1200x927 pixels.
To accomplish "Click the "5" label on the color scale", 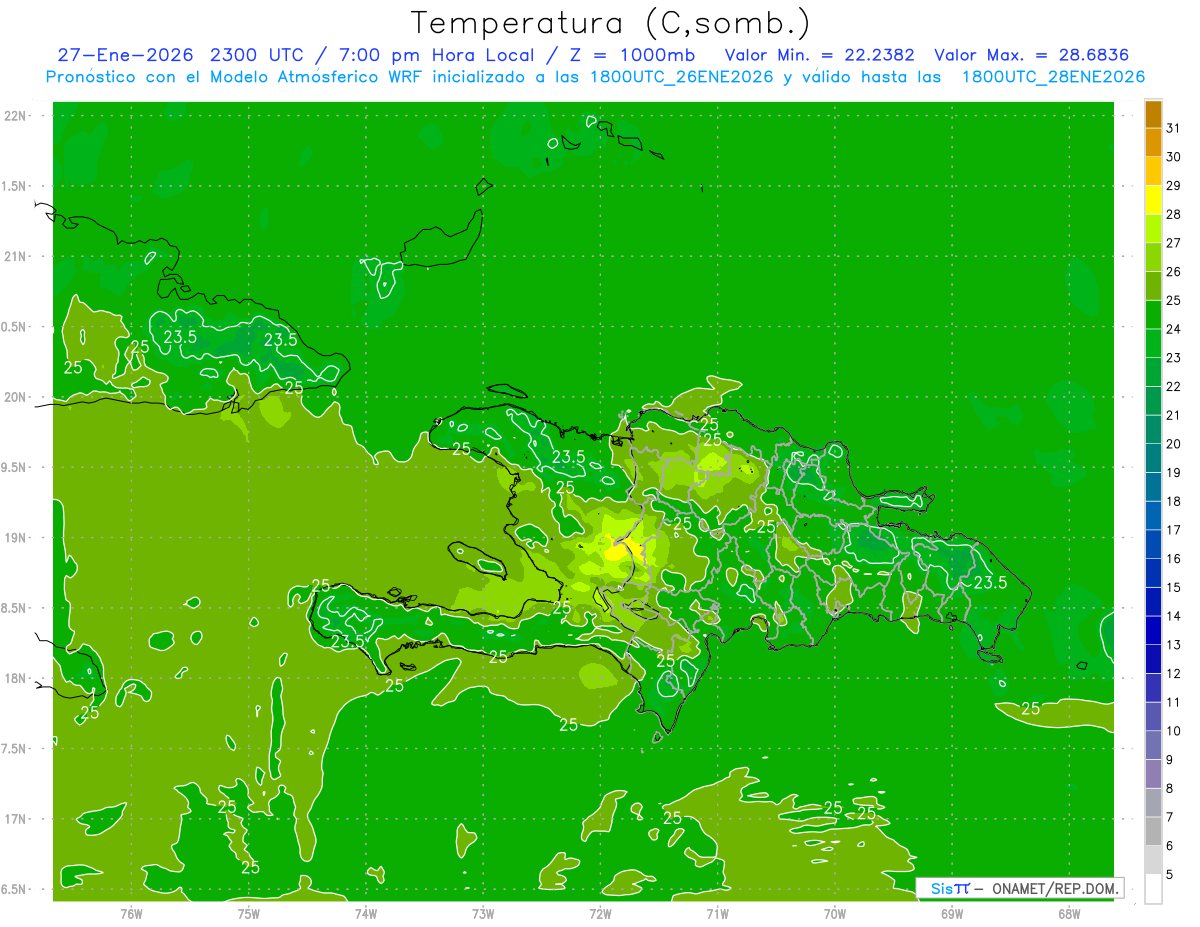I will (x=1170, y=875).
